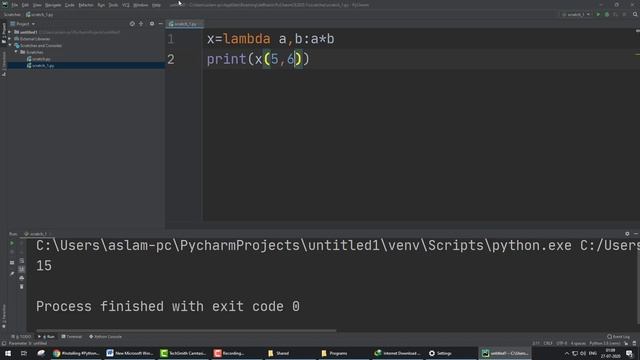Open the Settings taskbar item
Viewport: 640px width, 360px height.
(440, 353)
